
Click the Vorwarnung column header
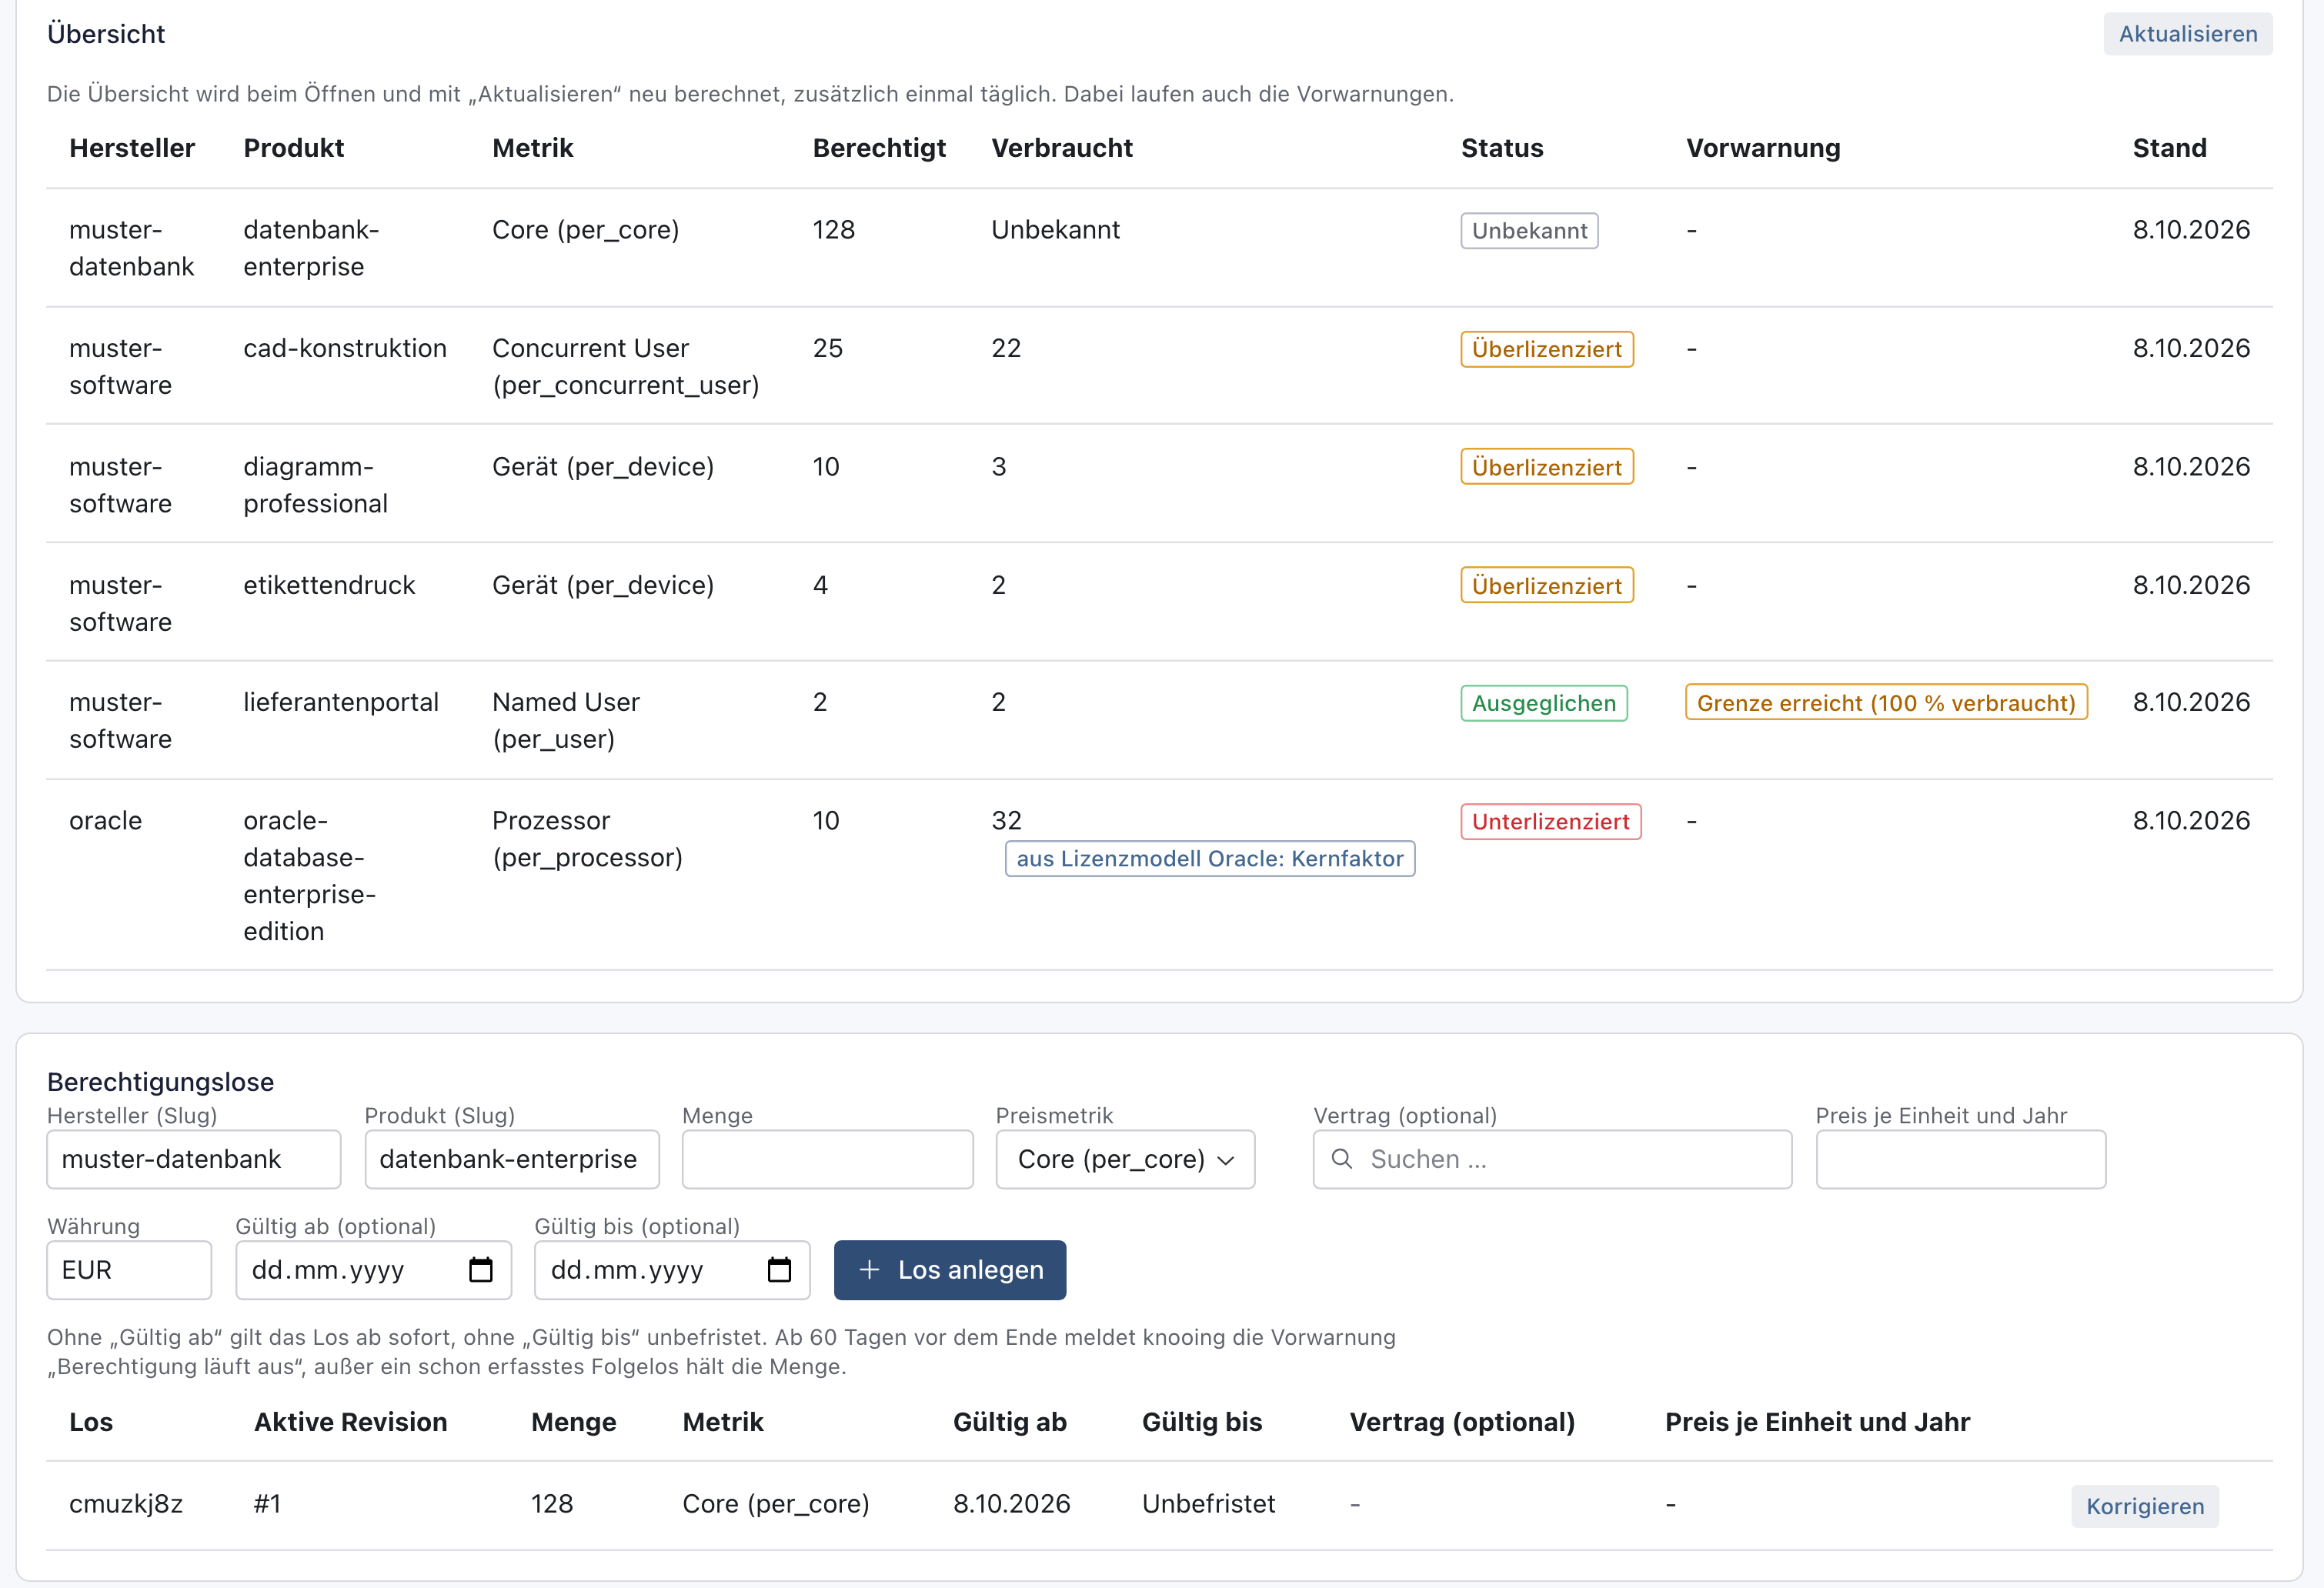[1763, 148]
